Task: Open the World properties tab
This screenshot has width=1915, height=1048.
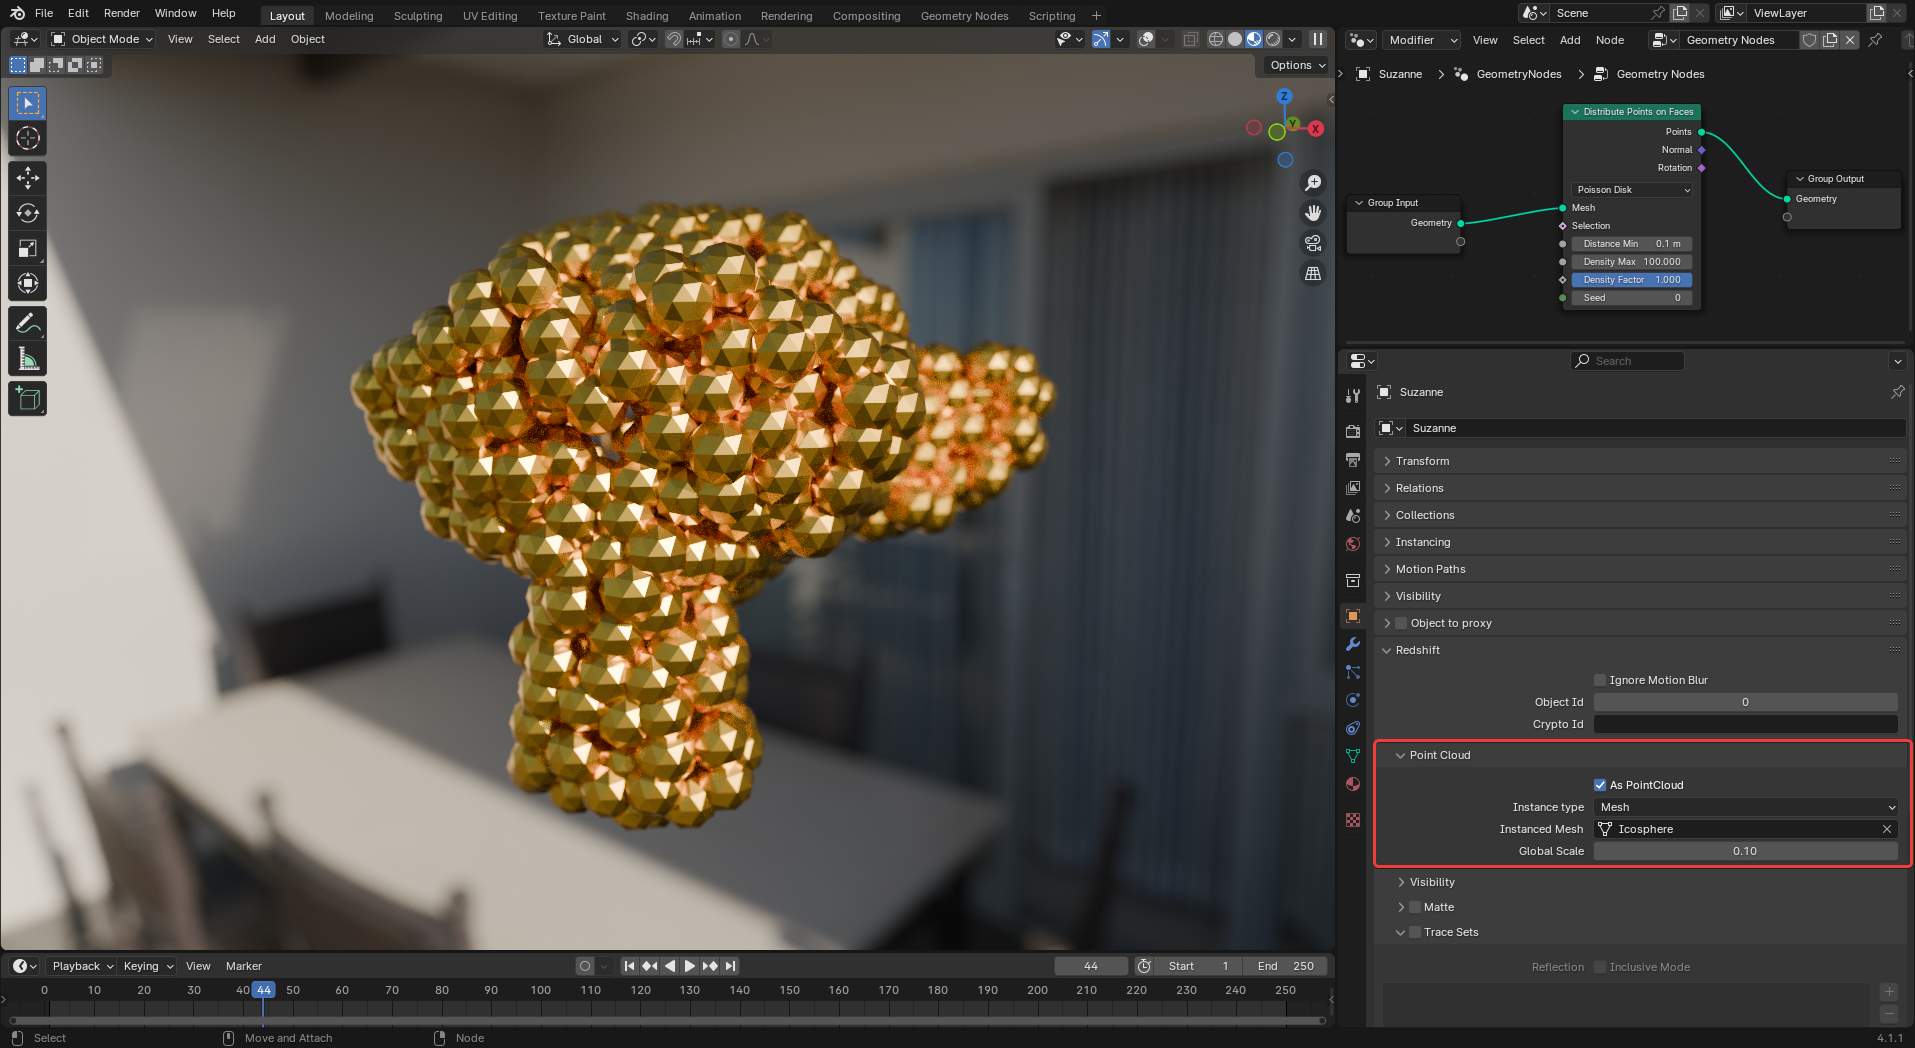Action: [1353, 544]
